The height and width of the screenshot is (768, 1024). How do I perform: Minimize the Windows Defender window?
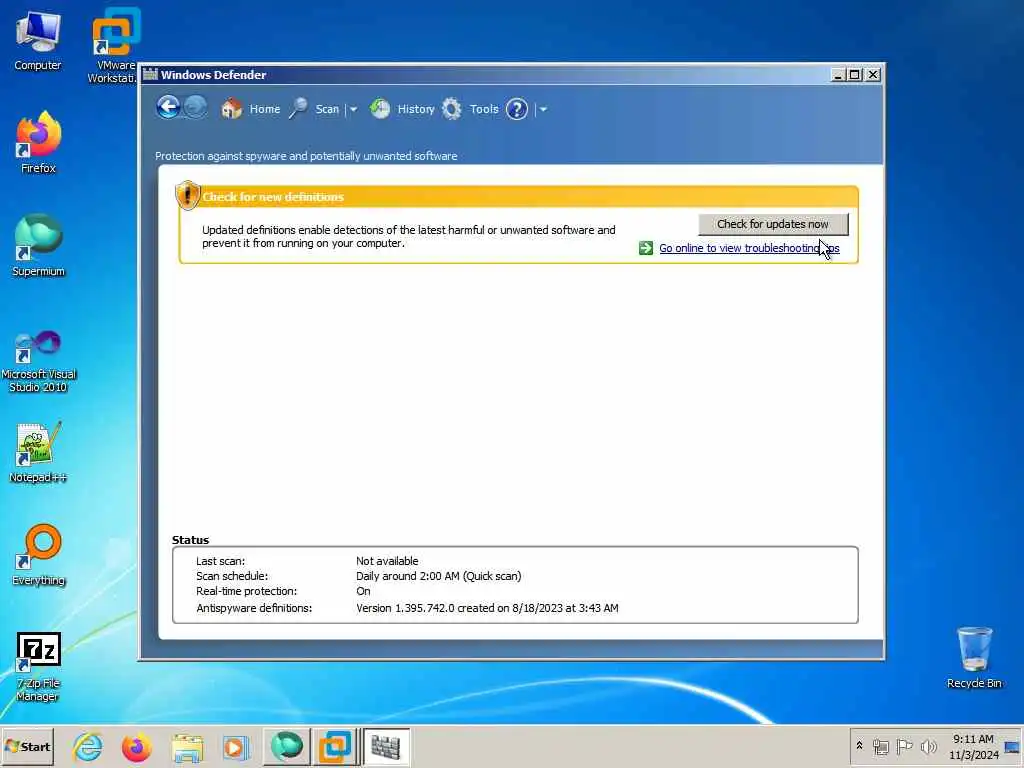click(838, 74)
